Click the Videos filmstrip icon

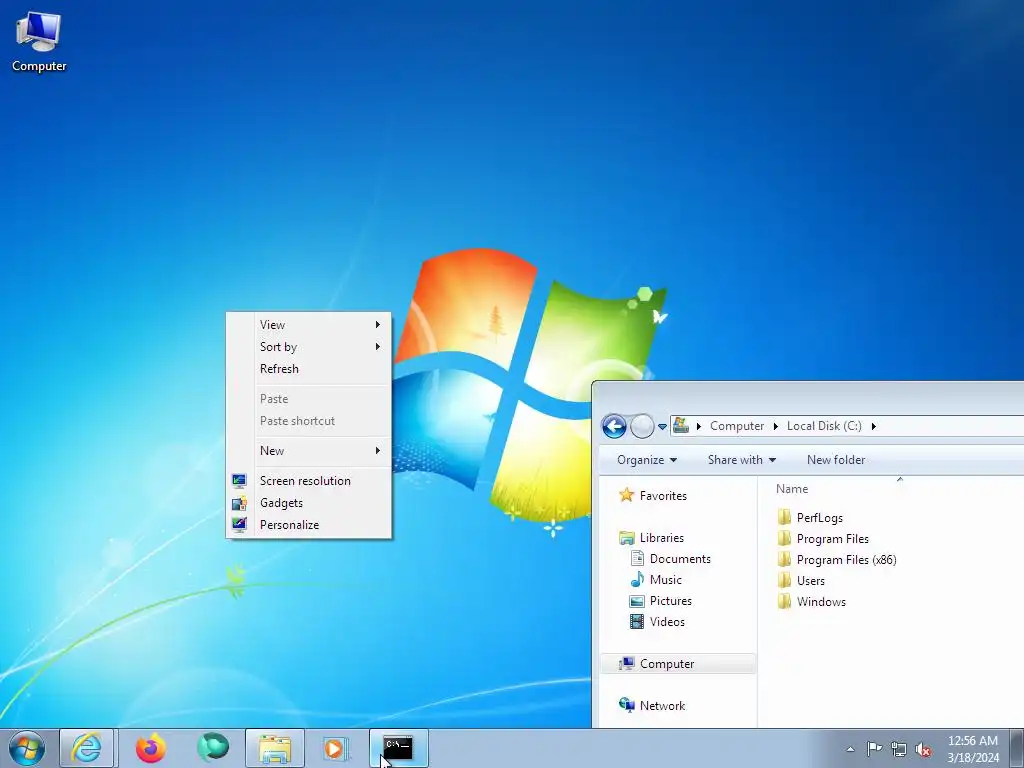(x=637, y=621)
